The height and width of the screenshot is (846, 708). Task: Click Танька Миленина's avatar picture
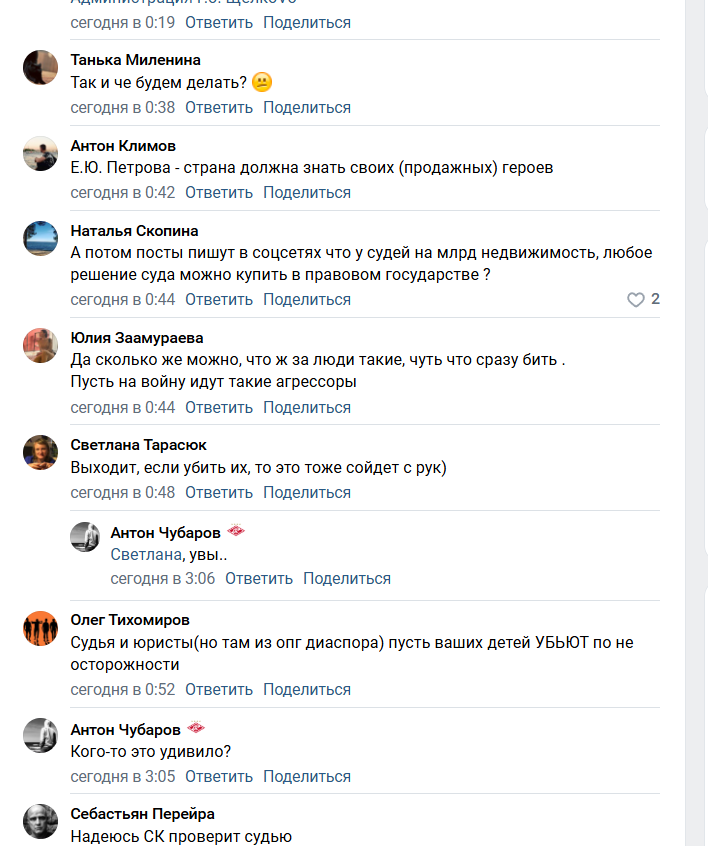click(40, 67)
